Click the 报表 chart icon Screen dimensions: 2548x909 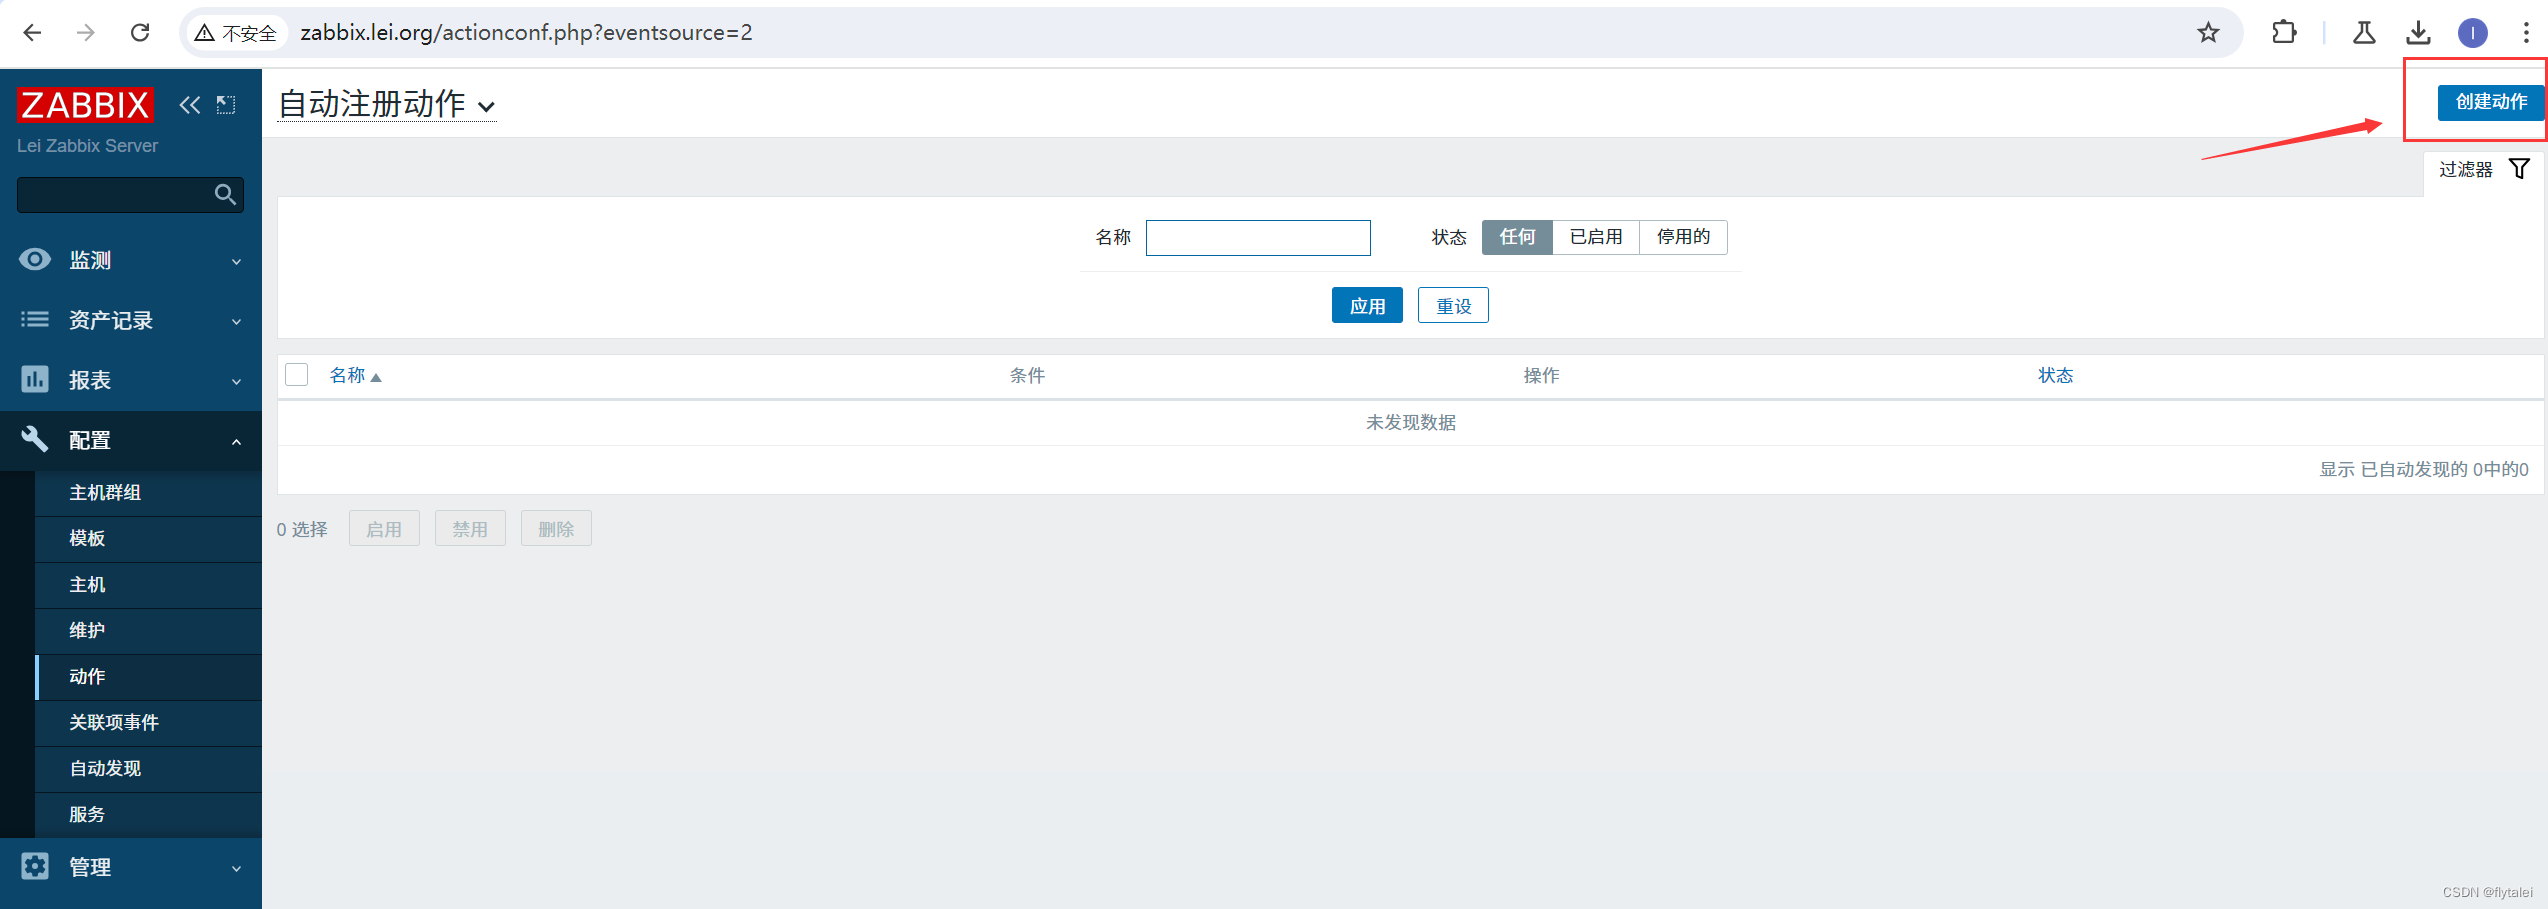pyautogui.click(x=35, y=380)
